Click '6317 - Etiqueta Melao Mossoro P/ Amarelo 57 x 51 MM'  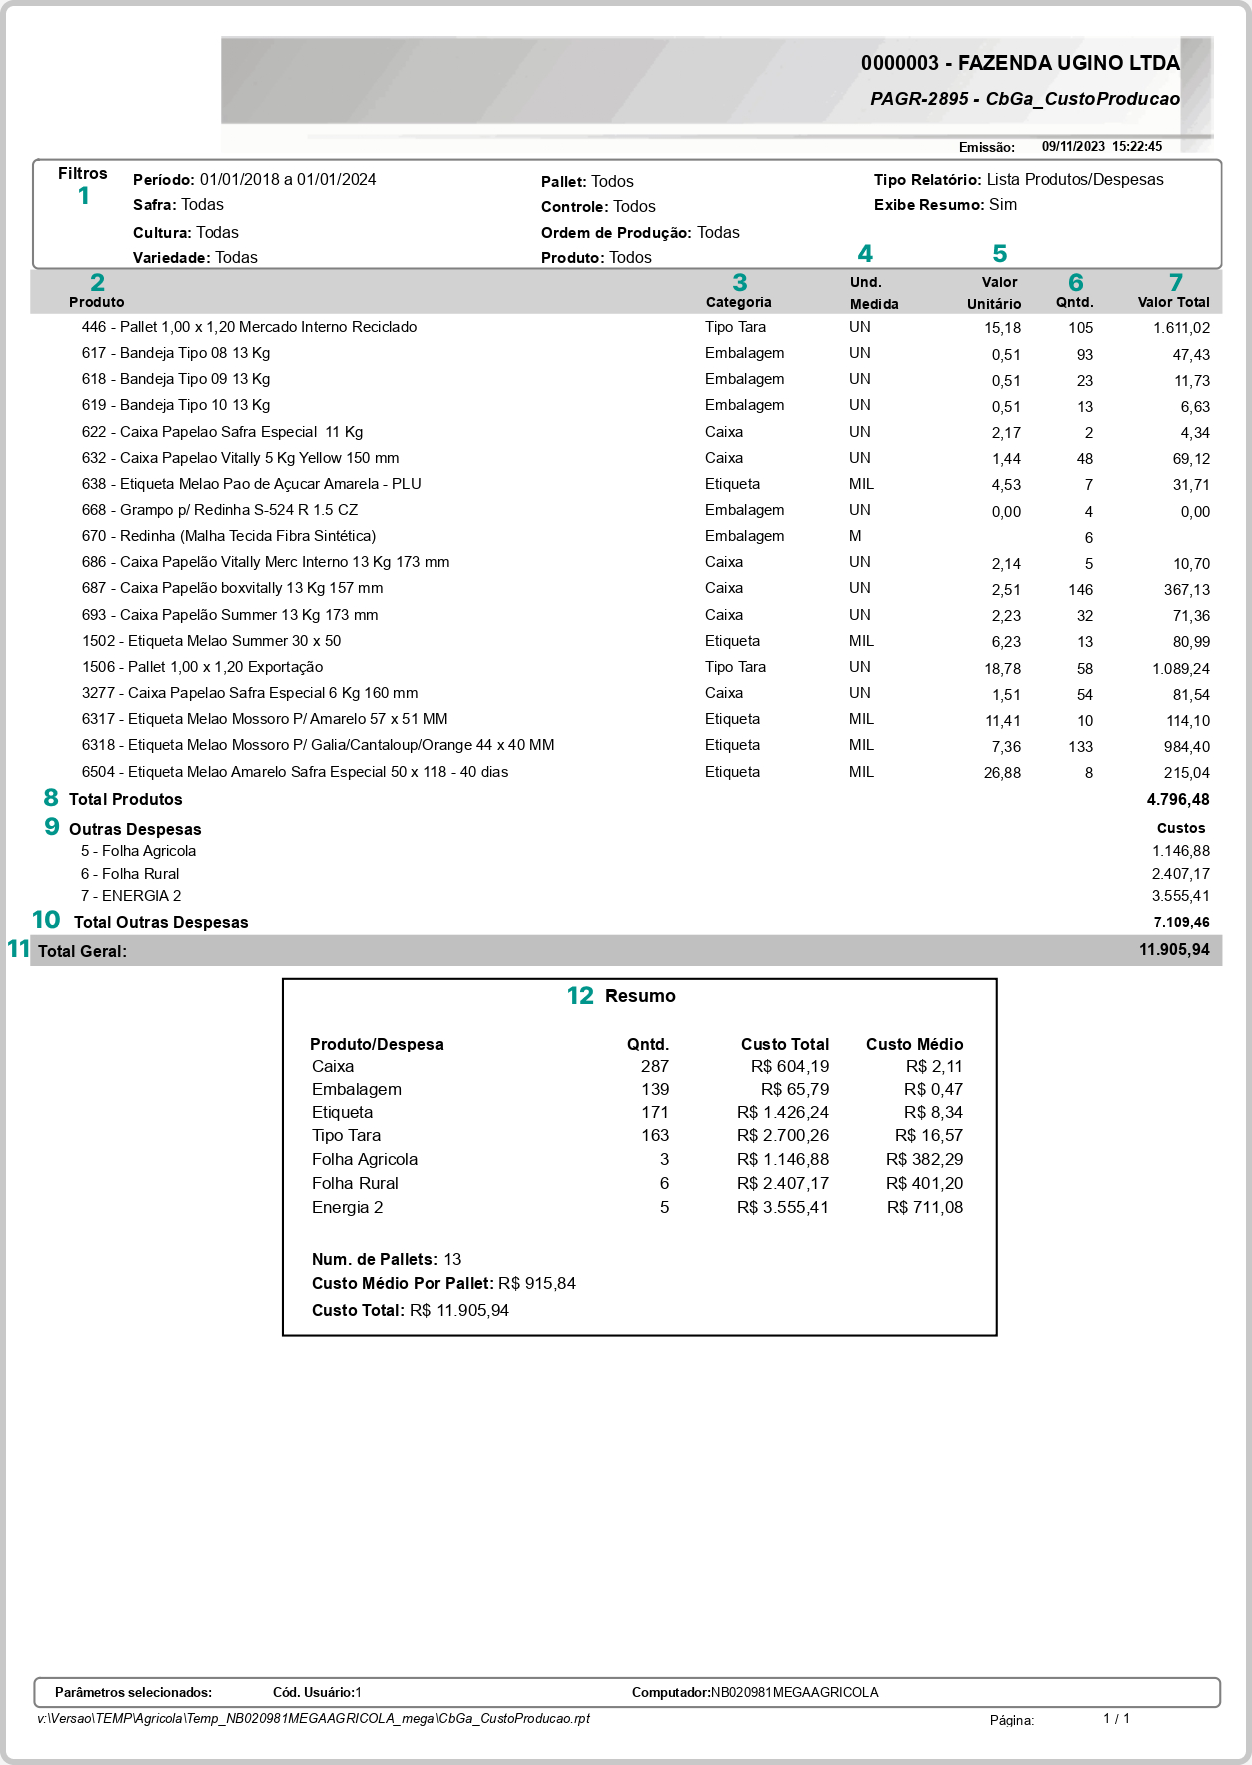[x=265, y=719]
